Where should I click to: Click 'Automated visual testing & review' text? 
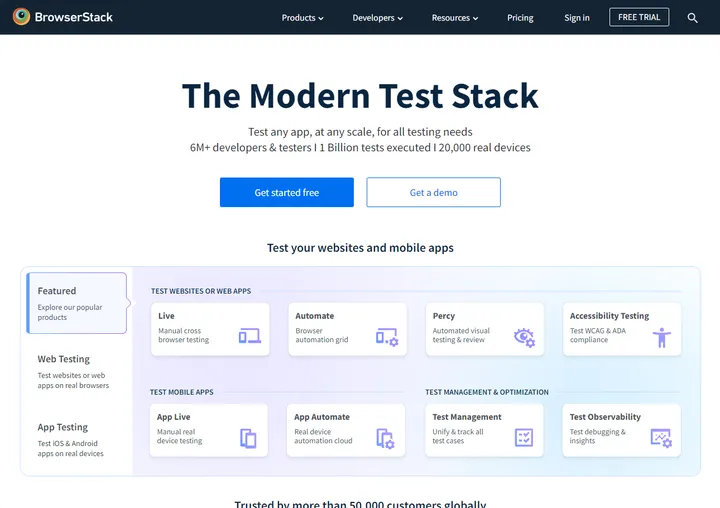[x=461, y=335]
